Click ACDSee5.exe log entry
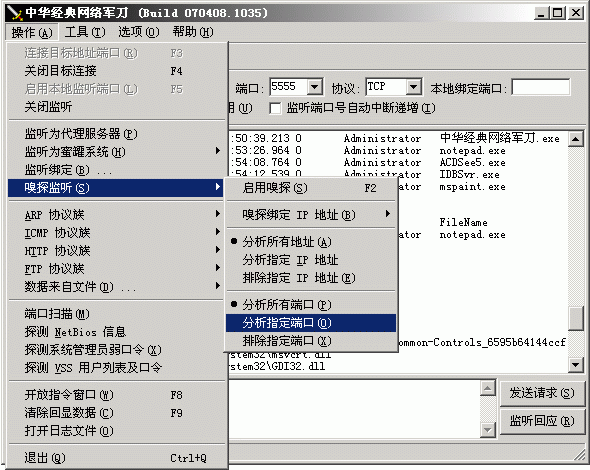Screen dimensions: 590x470 (x=473, y=163)
